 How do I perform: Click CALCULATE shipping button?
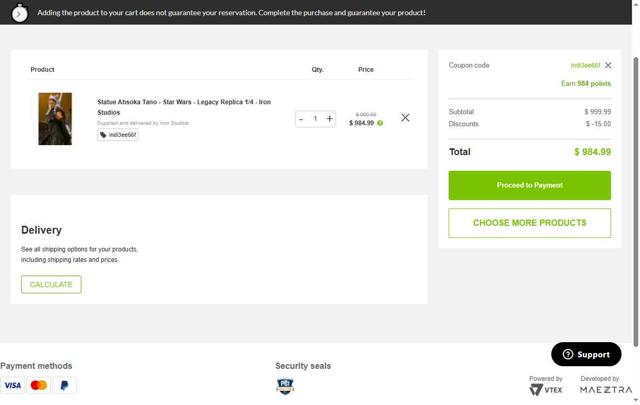click(x=51, y=285)
